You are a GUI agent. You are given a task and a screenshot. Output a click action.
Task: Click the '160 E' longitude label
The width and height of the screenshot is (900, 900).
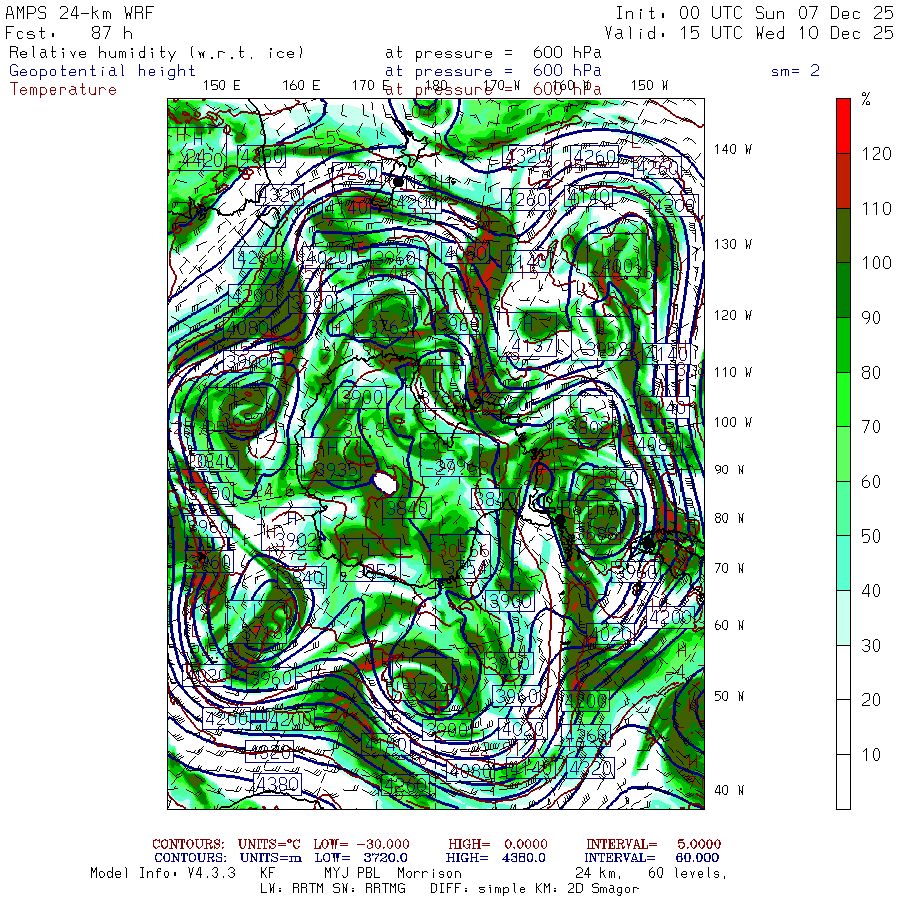[301, 85]
